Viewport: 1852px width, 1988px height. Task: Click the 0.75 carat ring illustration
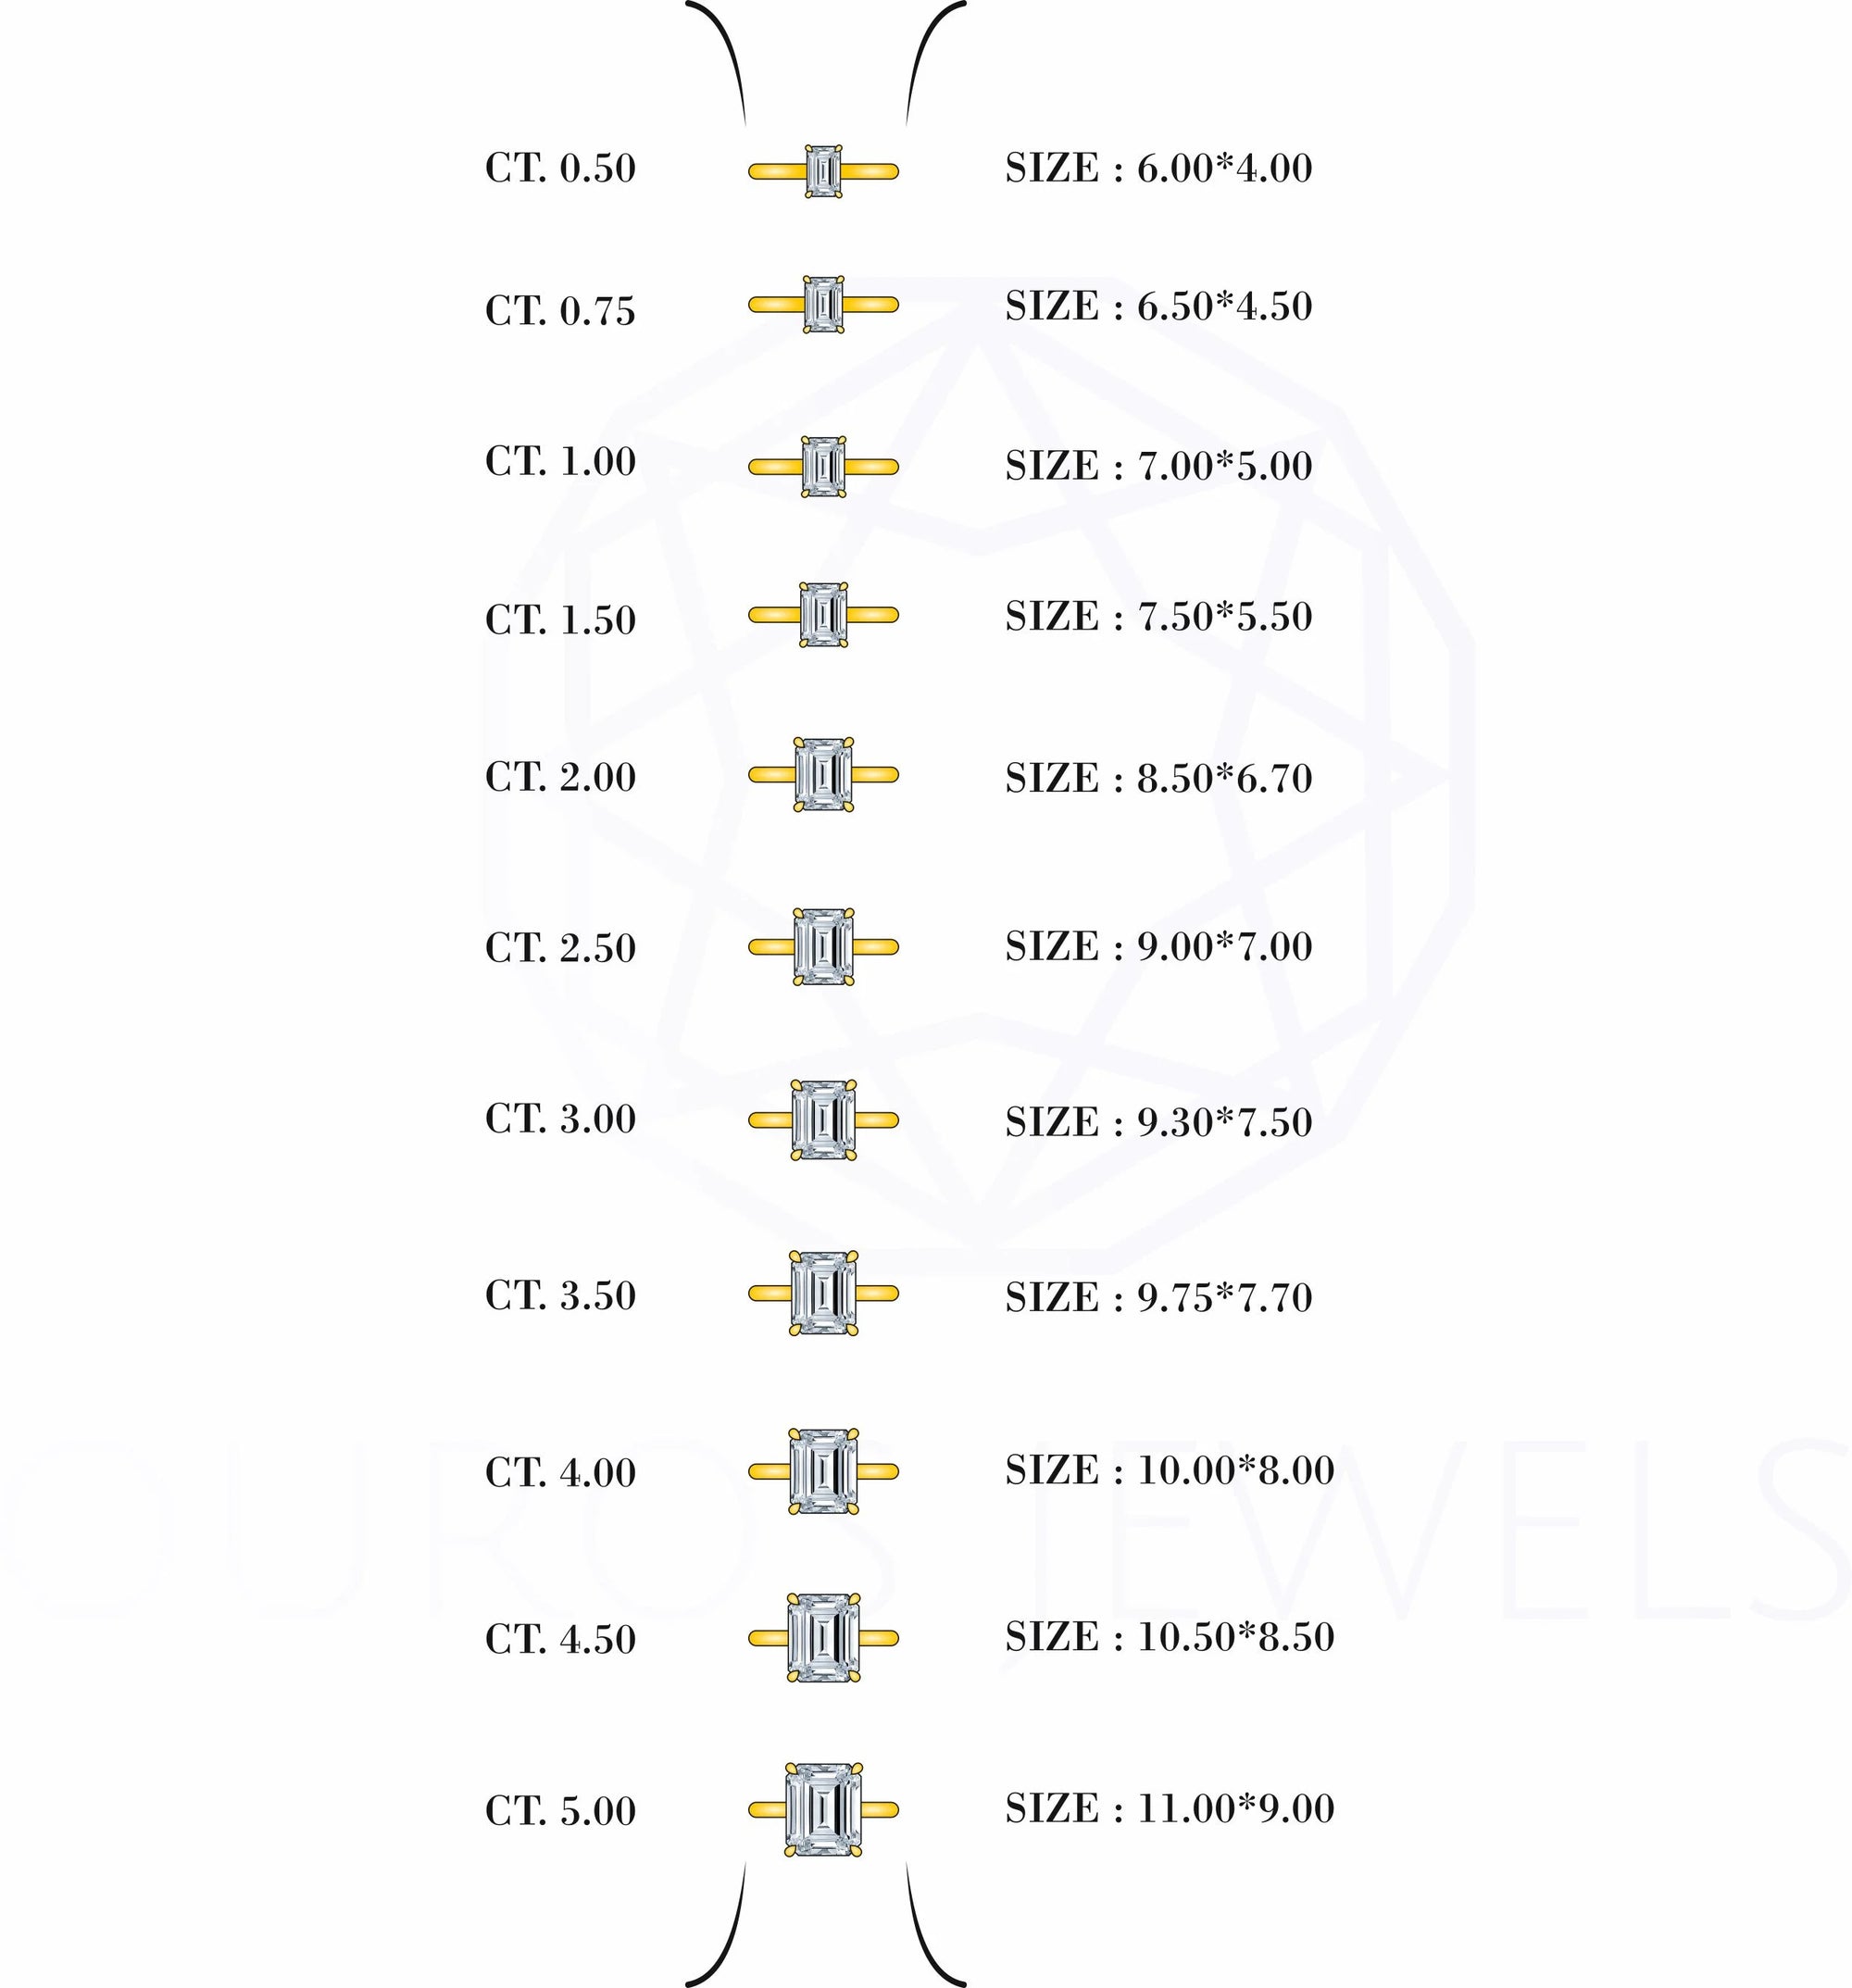[823, 304]
